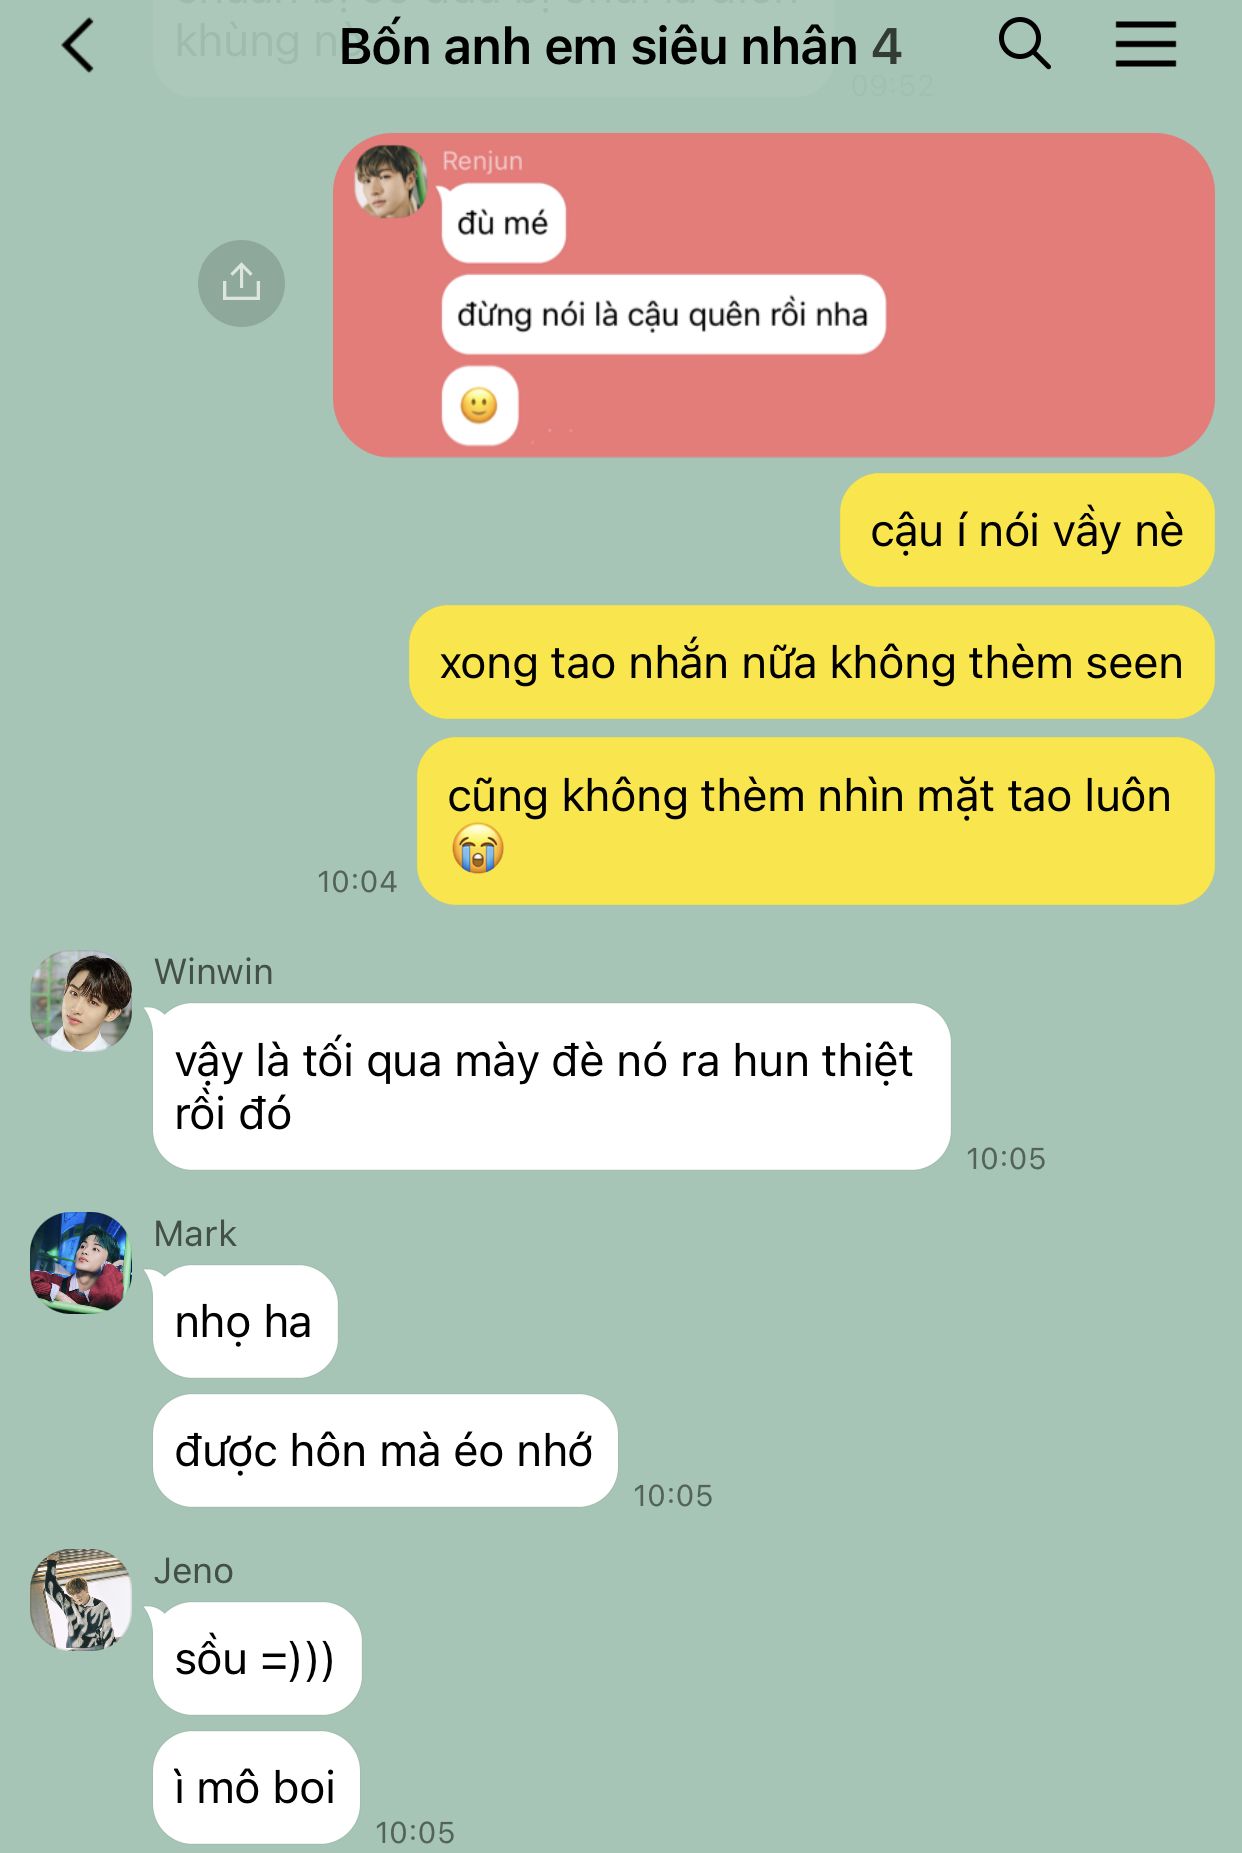Viewport: 1242px width, 1853px height.
Task: Select Winwin's message about 'tối qua'
Action: [551, 1086]
